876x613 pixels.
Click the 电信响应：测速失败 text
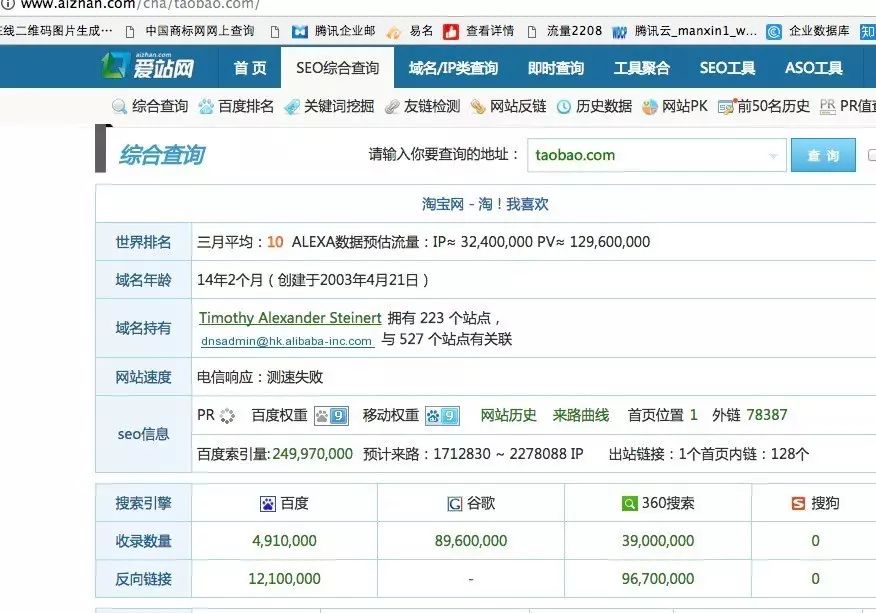[x=260, y=377]
